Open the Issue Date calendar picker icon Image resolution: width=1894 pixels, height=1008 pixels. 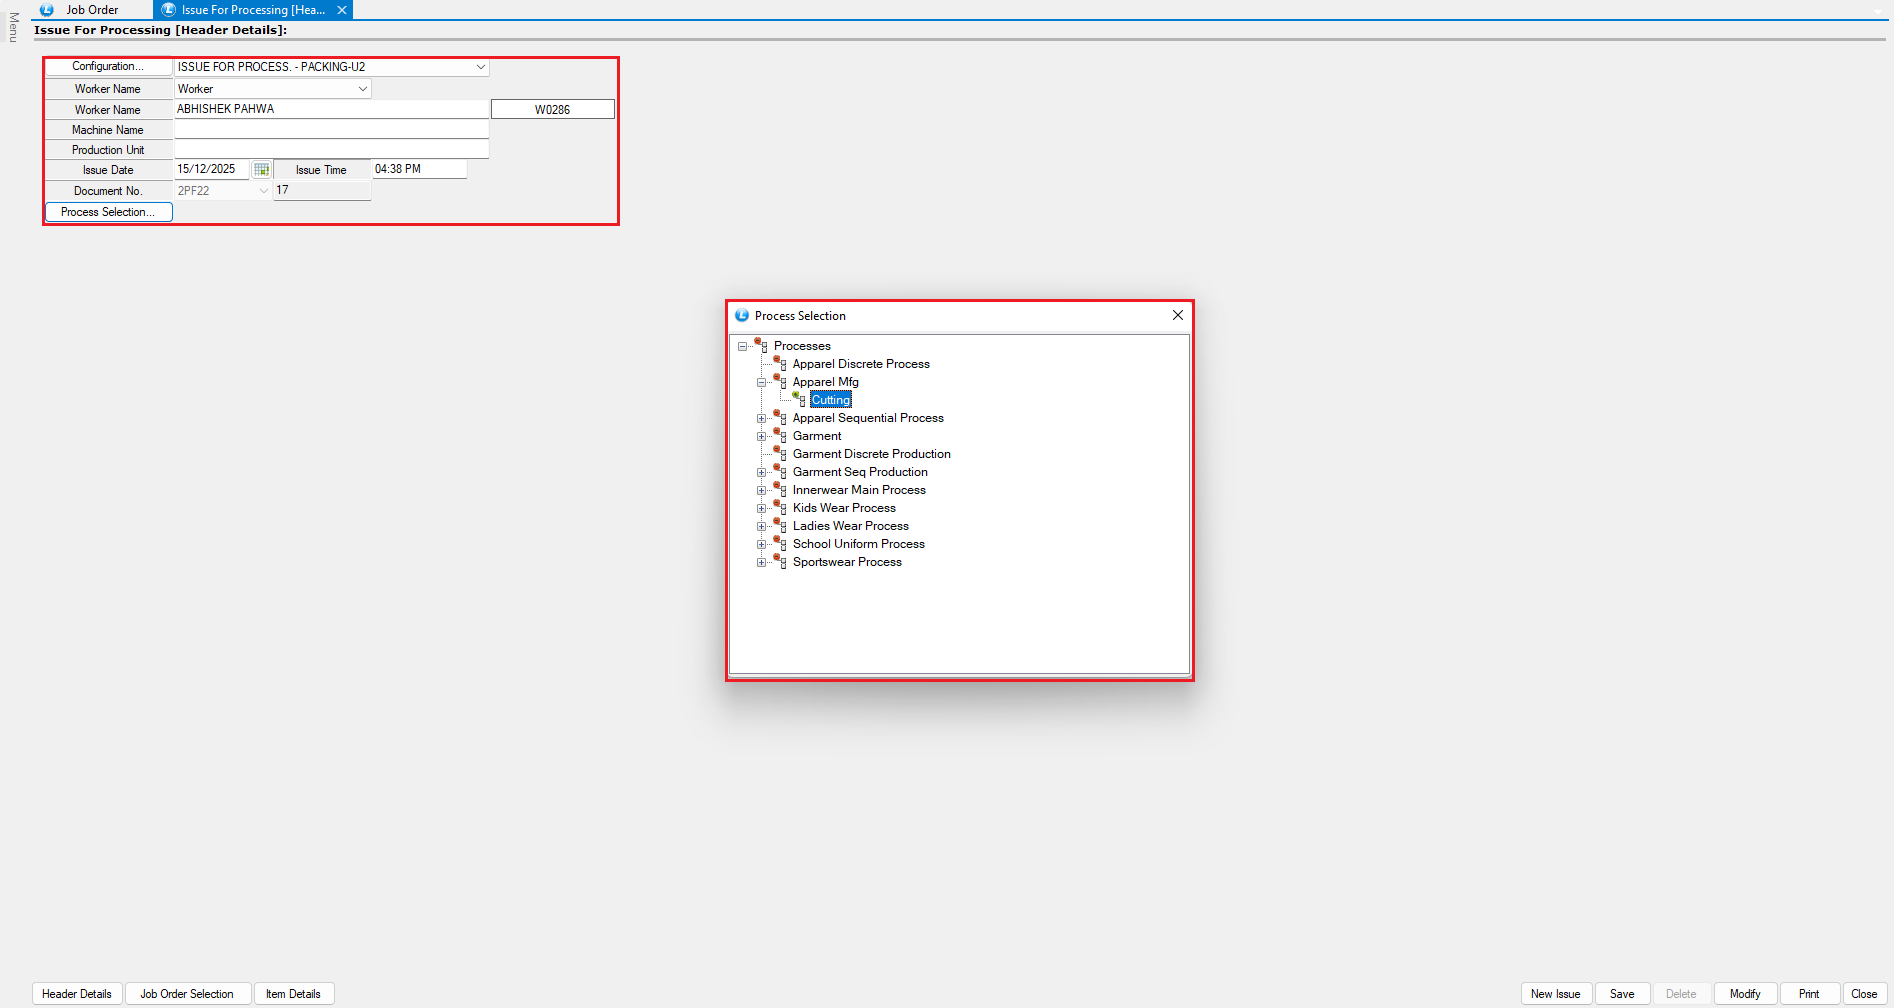click(261, 170)
